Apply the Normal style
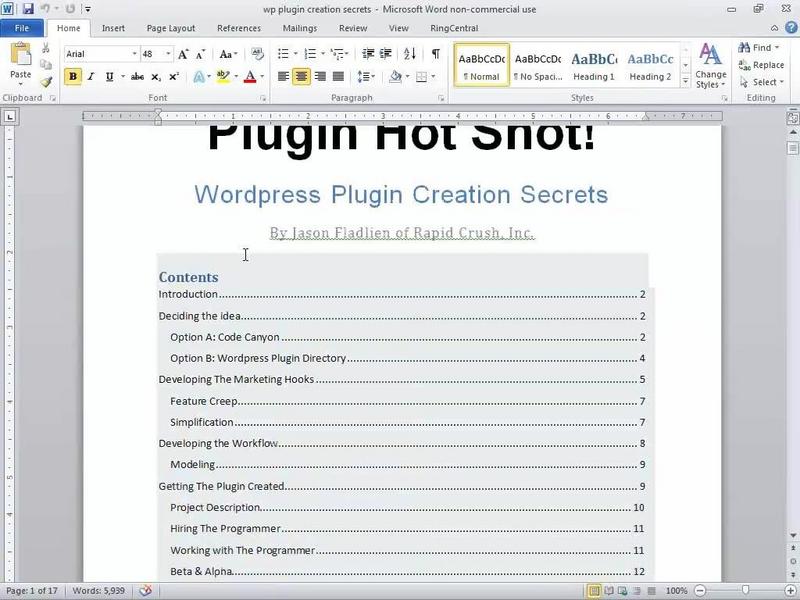Screen dimensions: 800x600 coord(482,65)
